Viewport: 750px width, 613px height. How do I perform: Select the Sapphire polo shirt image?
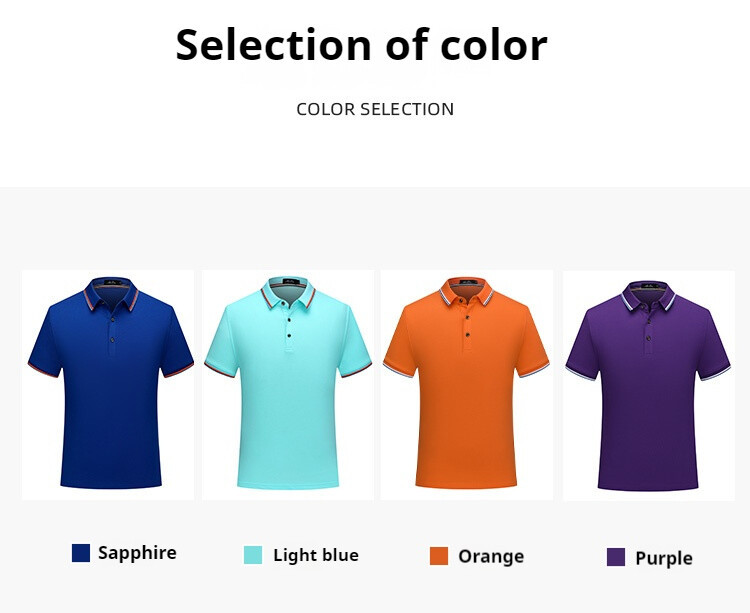[x=108, y=385]
